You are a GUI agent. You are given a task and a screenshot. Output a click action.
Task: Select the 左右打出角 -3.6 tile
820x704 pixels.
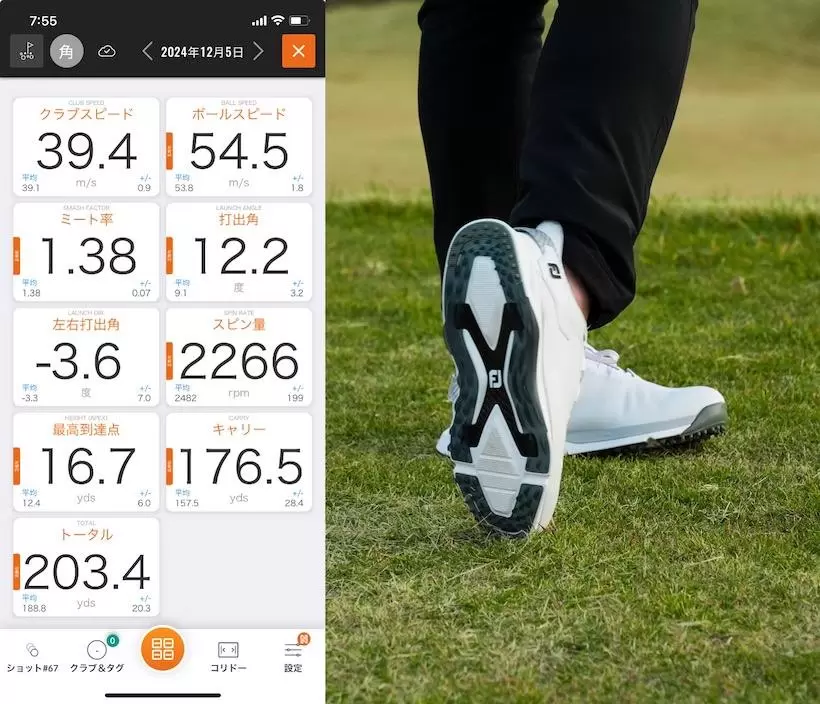click(x=86, y=357)
